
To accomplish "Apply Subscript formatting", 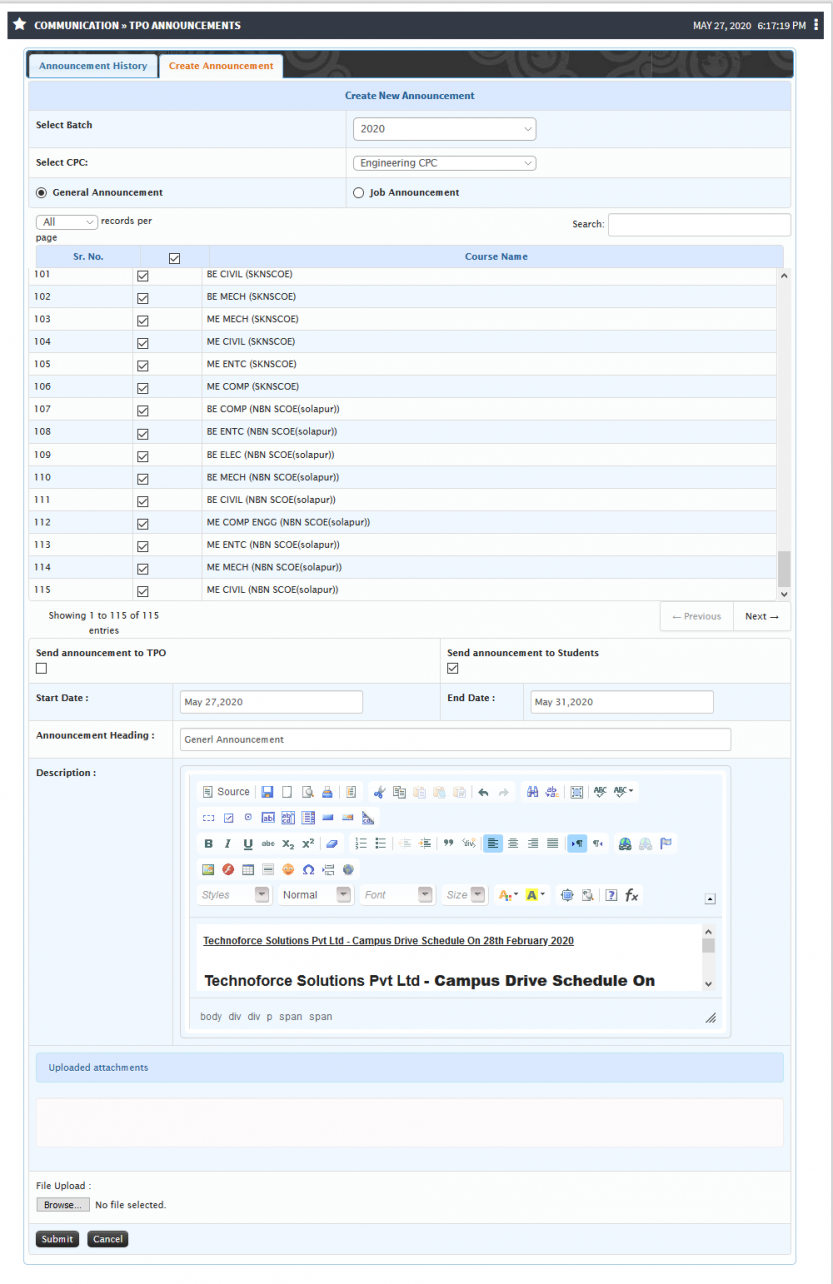I will [288, 844].
